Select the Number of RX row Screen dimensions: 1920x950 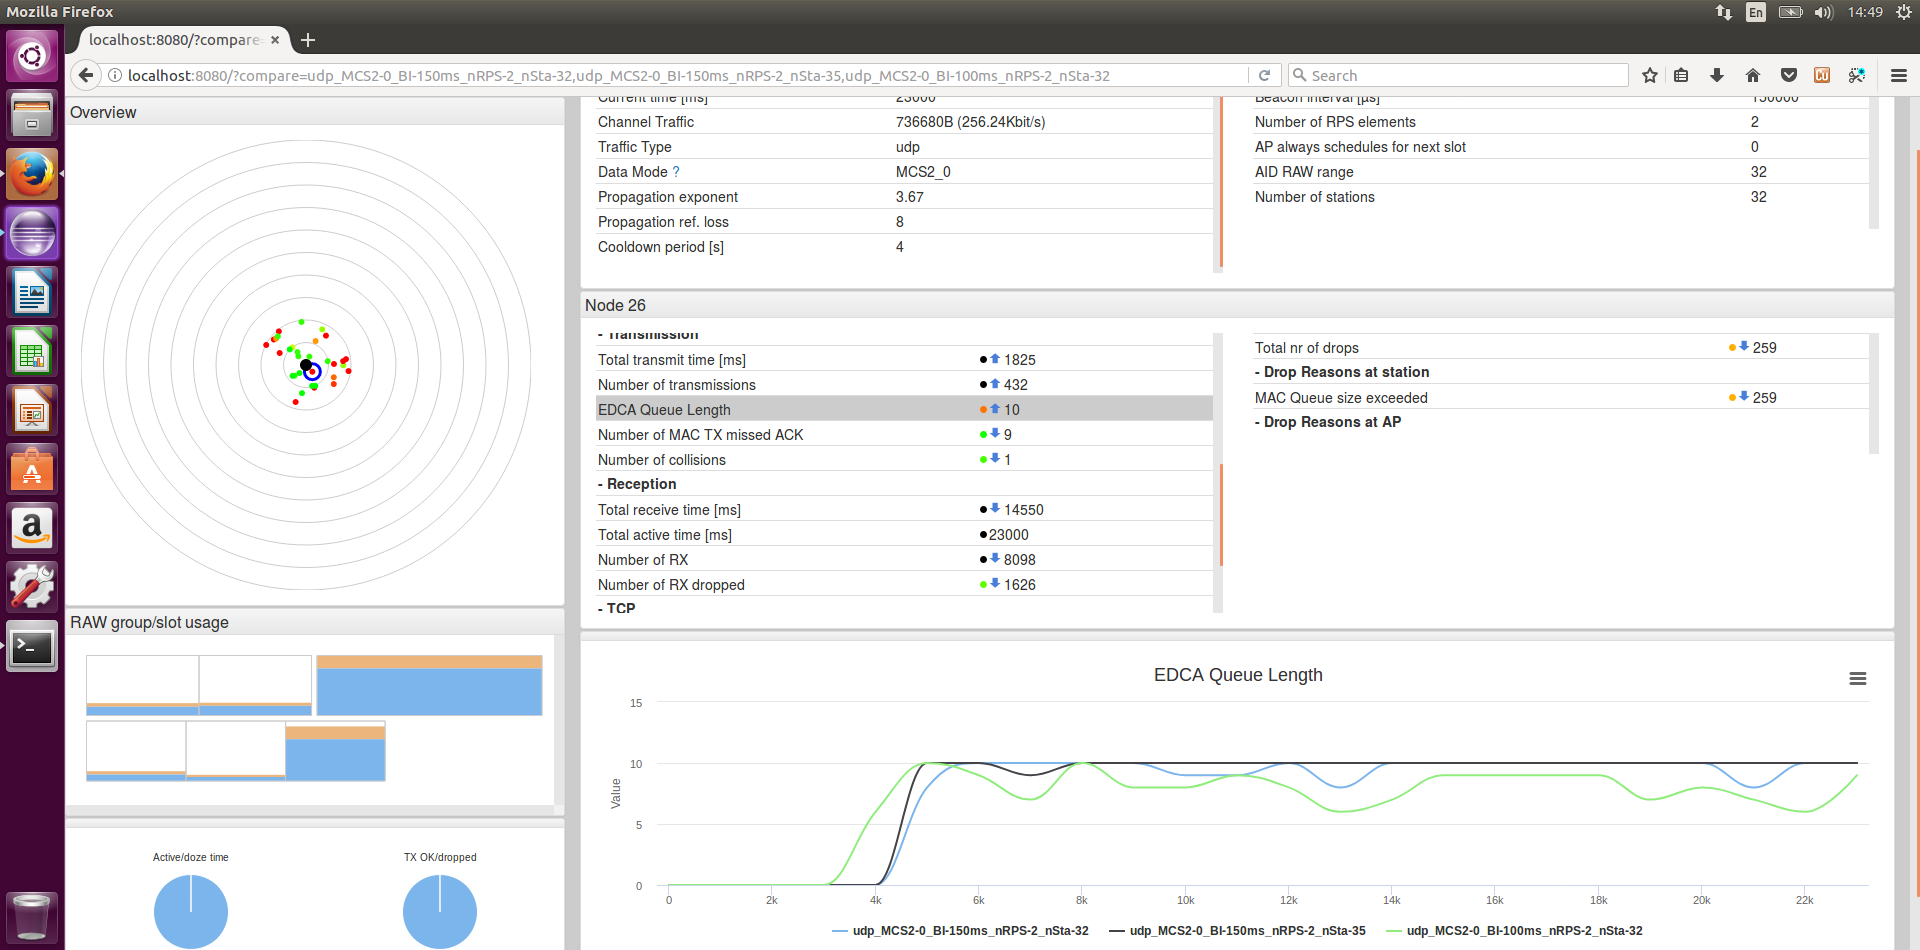pyautogui.click(x=904, y=559)
